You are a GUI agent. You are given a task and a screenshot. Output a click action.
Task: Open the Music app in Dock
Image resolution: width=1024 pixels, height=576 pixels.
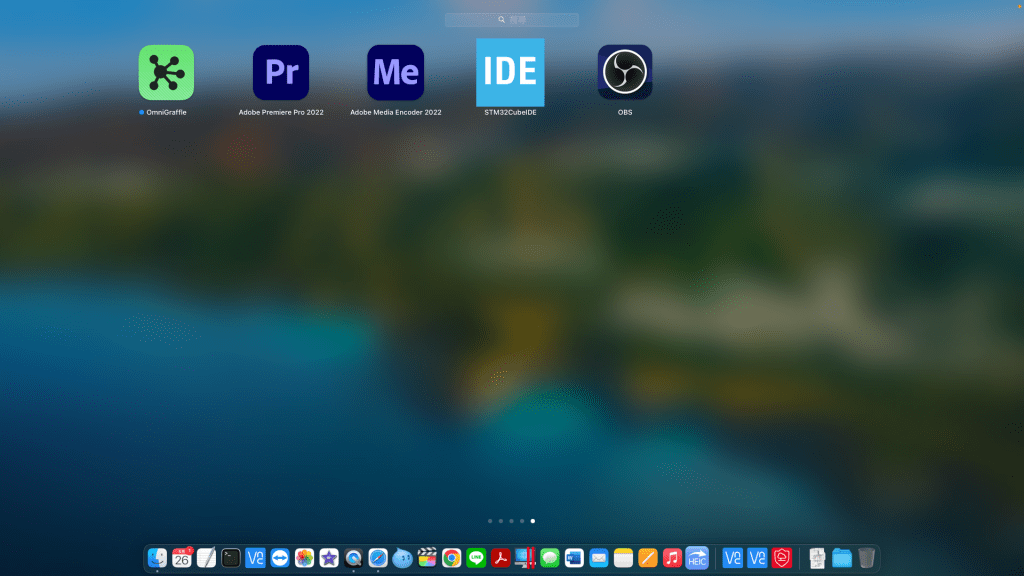pos(672,558)
